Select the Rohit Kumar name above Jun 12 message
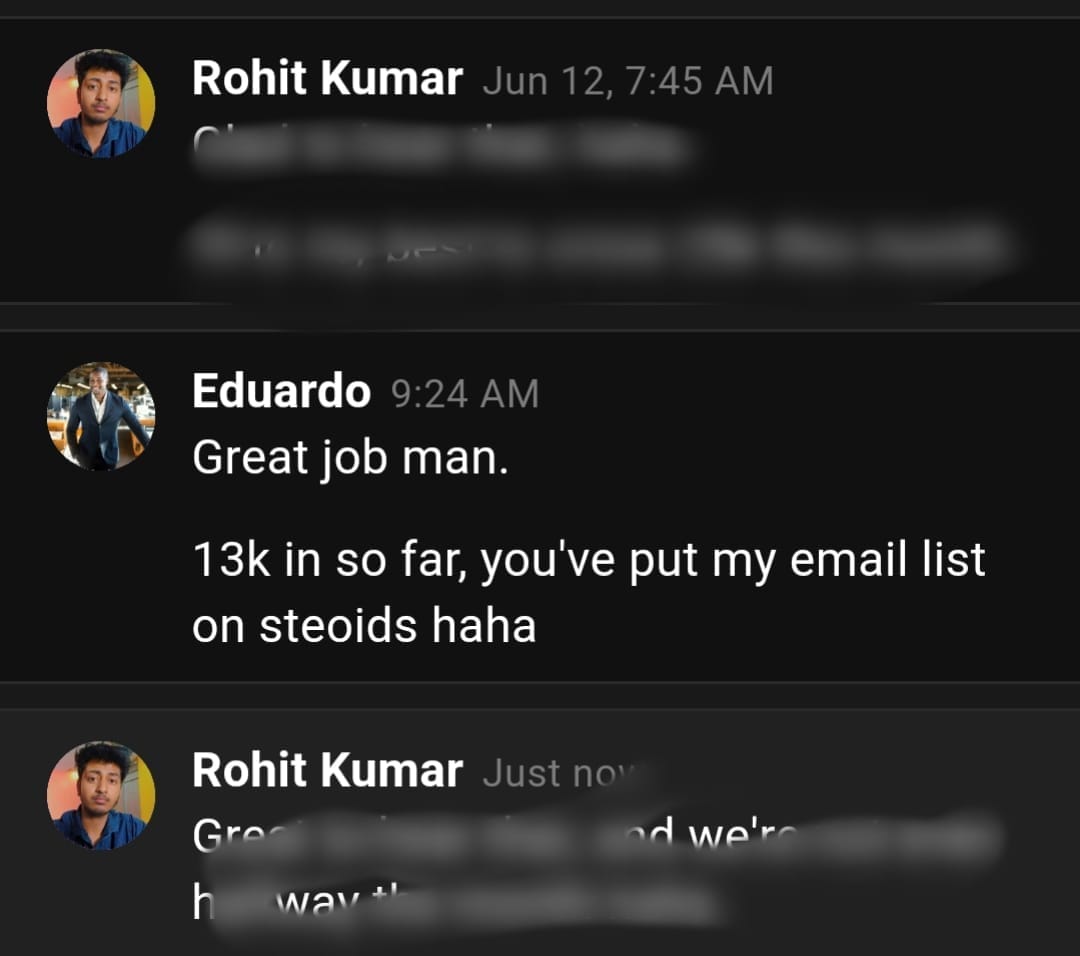 (x=327, y=78)
